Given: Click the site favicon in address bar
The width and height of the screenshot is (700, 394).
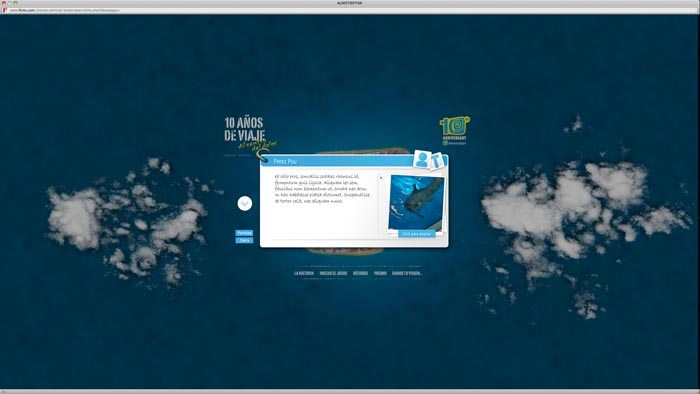Looking at the screenshot, I should pos(5,10).
